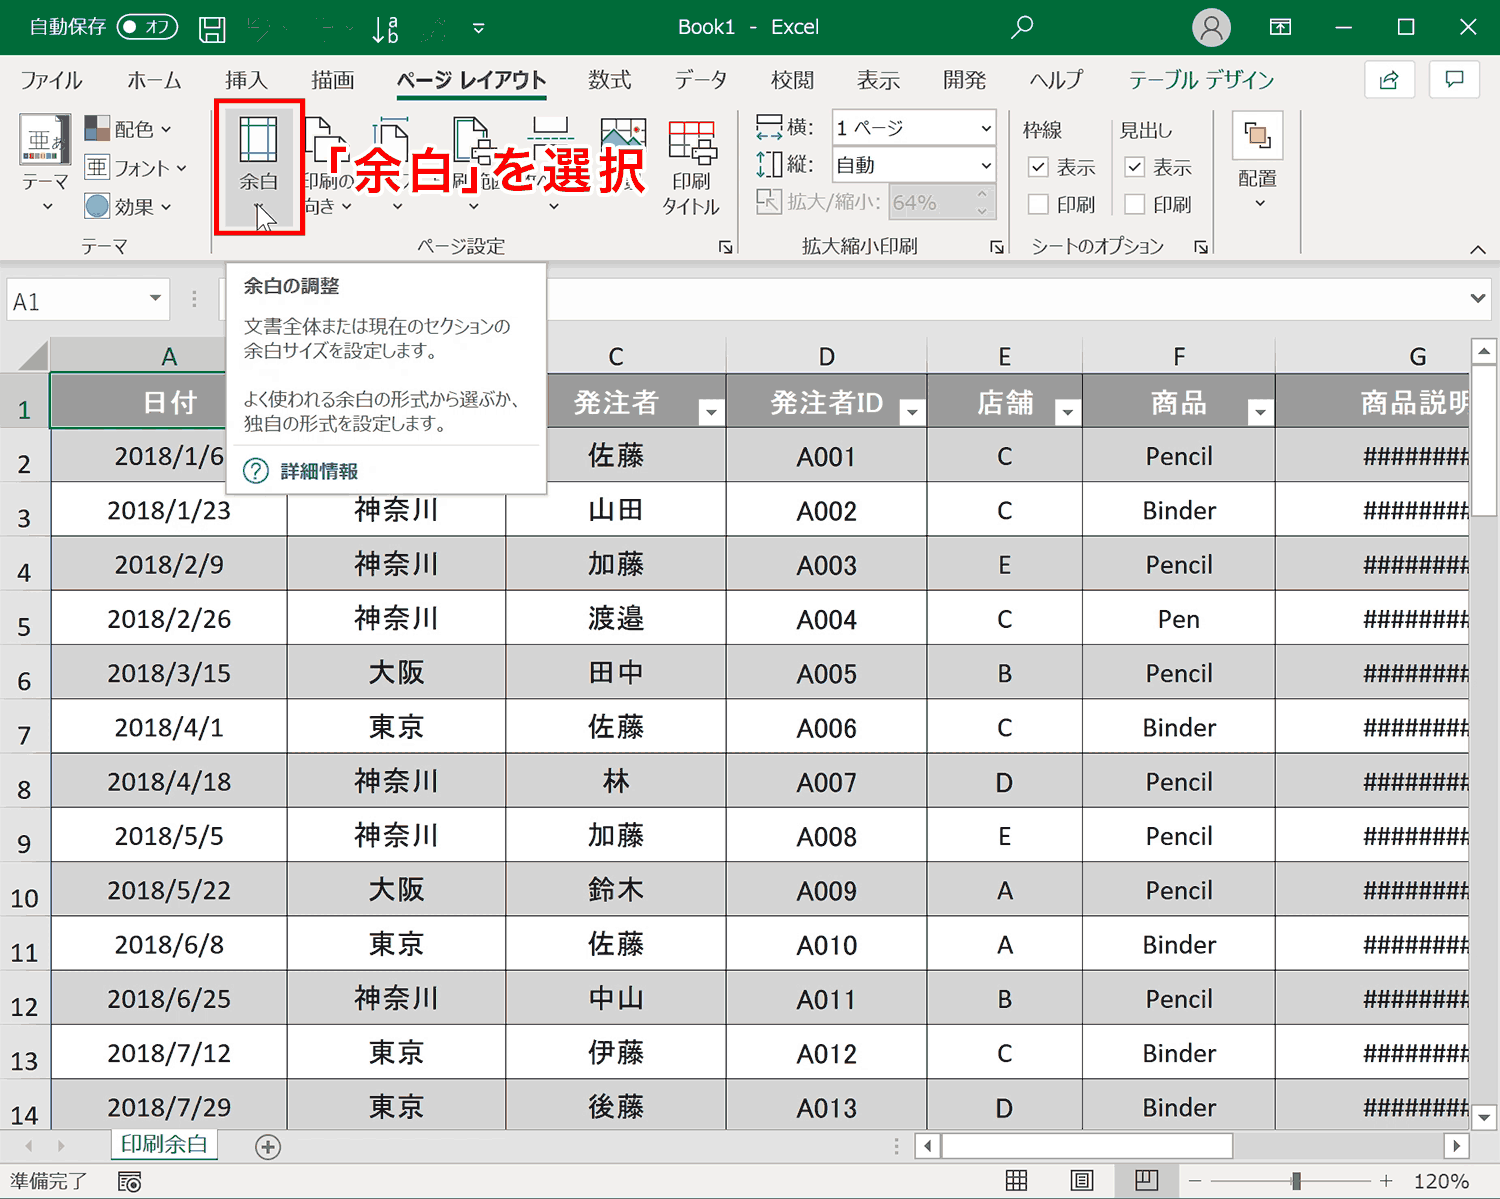Toggle the 自動保存 AutoSave switch
This screenshot has height=1199, width=1500.
click(147, 27)
